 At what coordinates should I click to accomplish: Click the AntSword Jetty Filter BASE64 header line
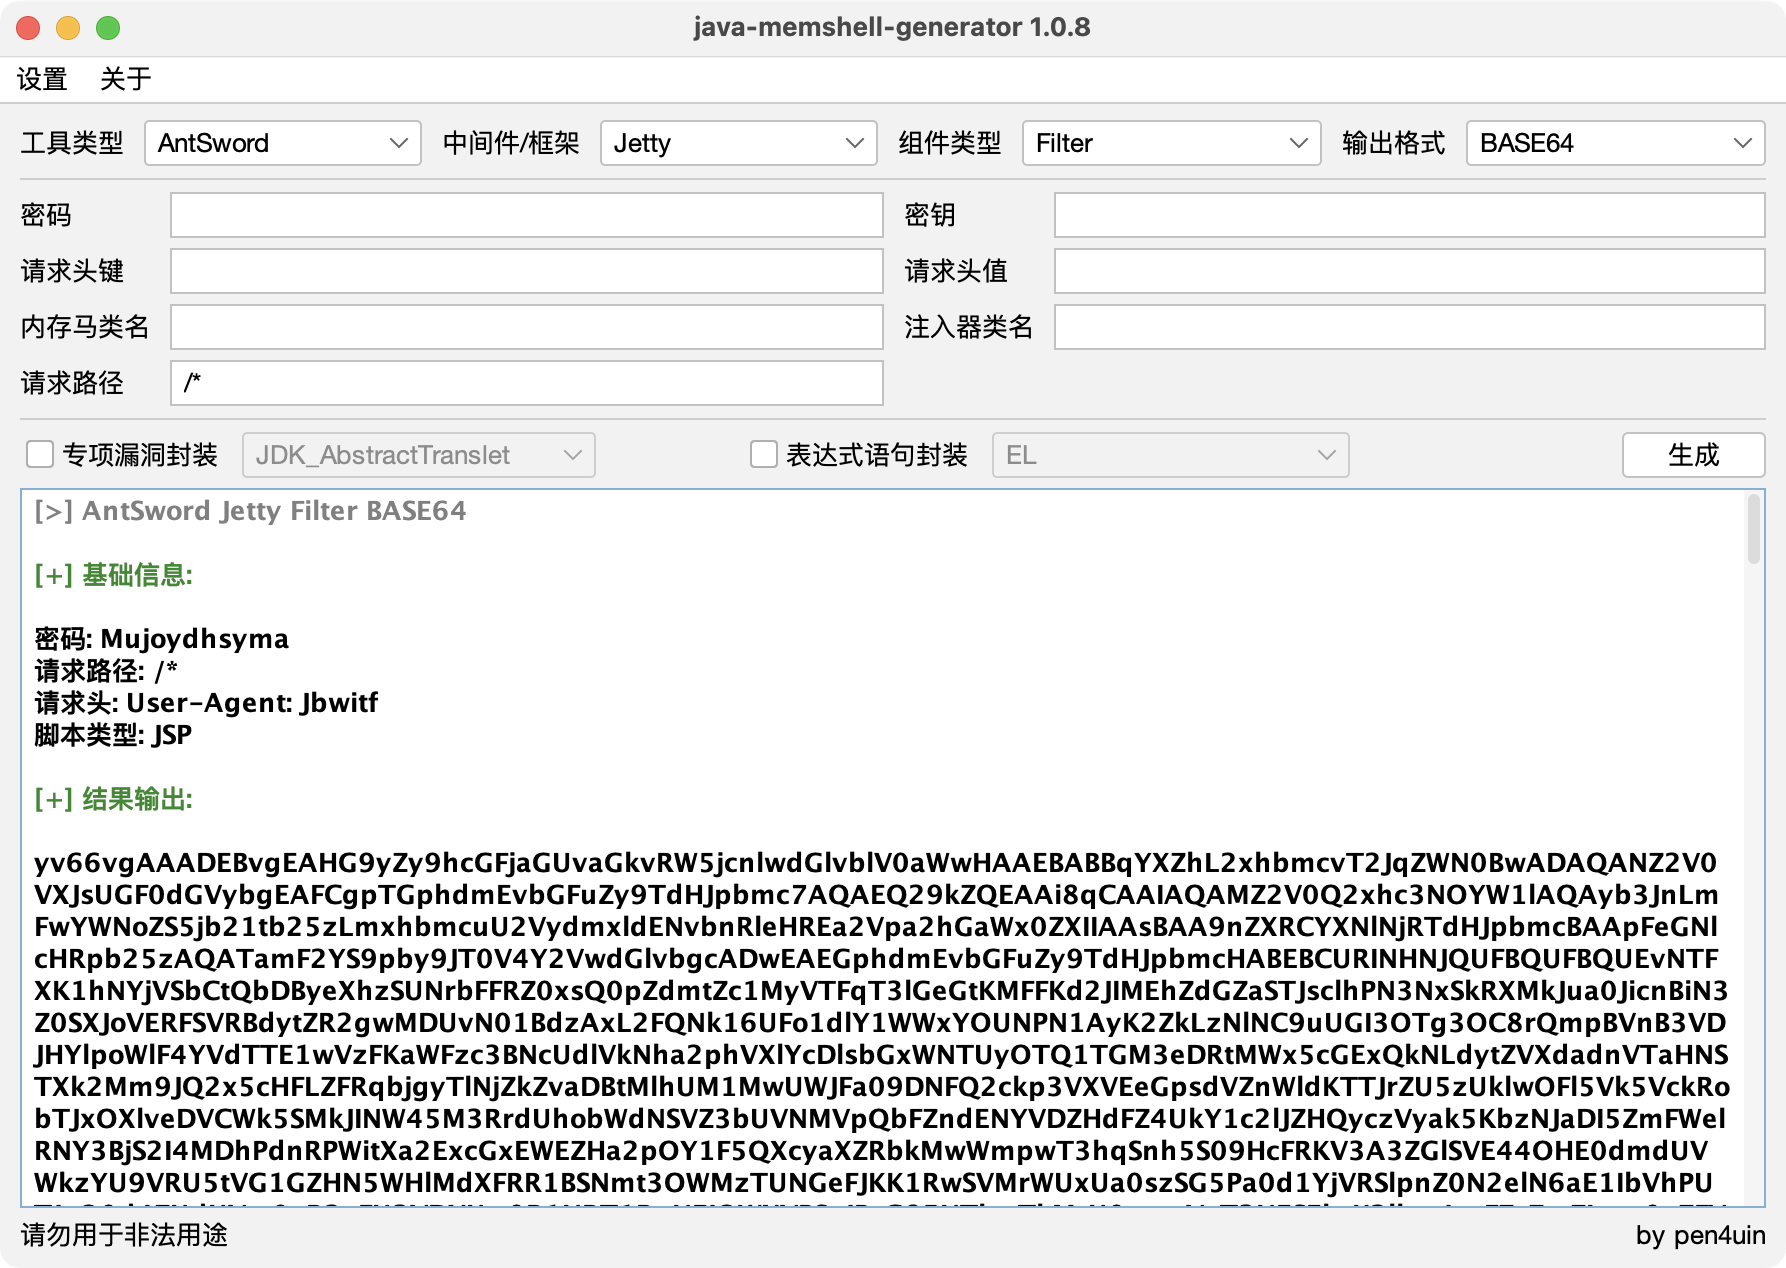click(250, 511)
